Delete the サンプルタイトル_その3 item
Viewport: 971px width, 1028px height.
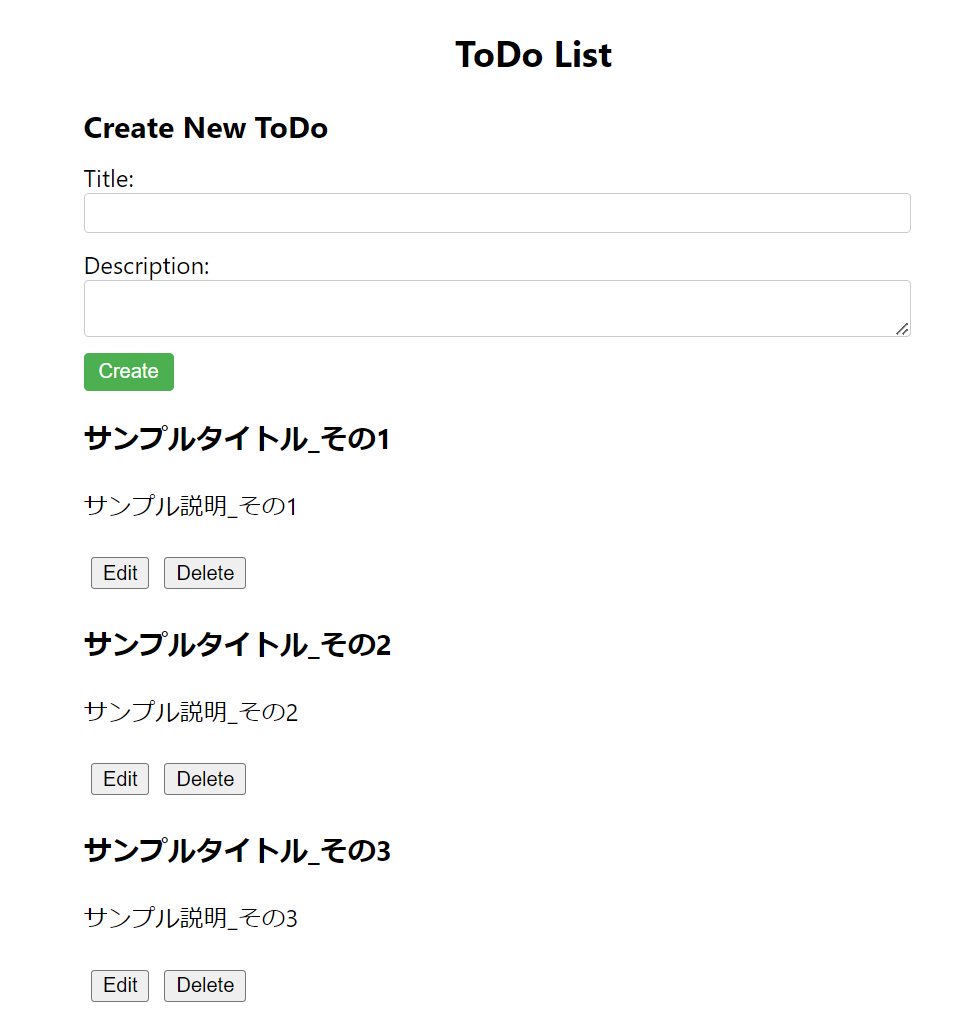[x=205, y=985]
